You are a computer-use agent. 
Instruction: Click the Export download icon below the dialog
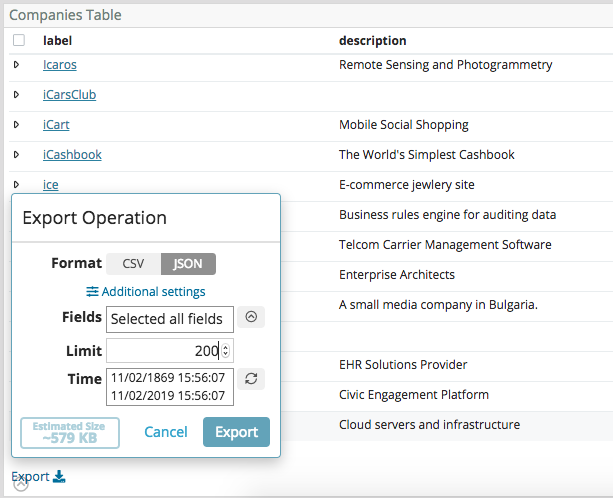click(x=59, y=477)
